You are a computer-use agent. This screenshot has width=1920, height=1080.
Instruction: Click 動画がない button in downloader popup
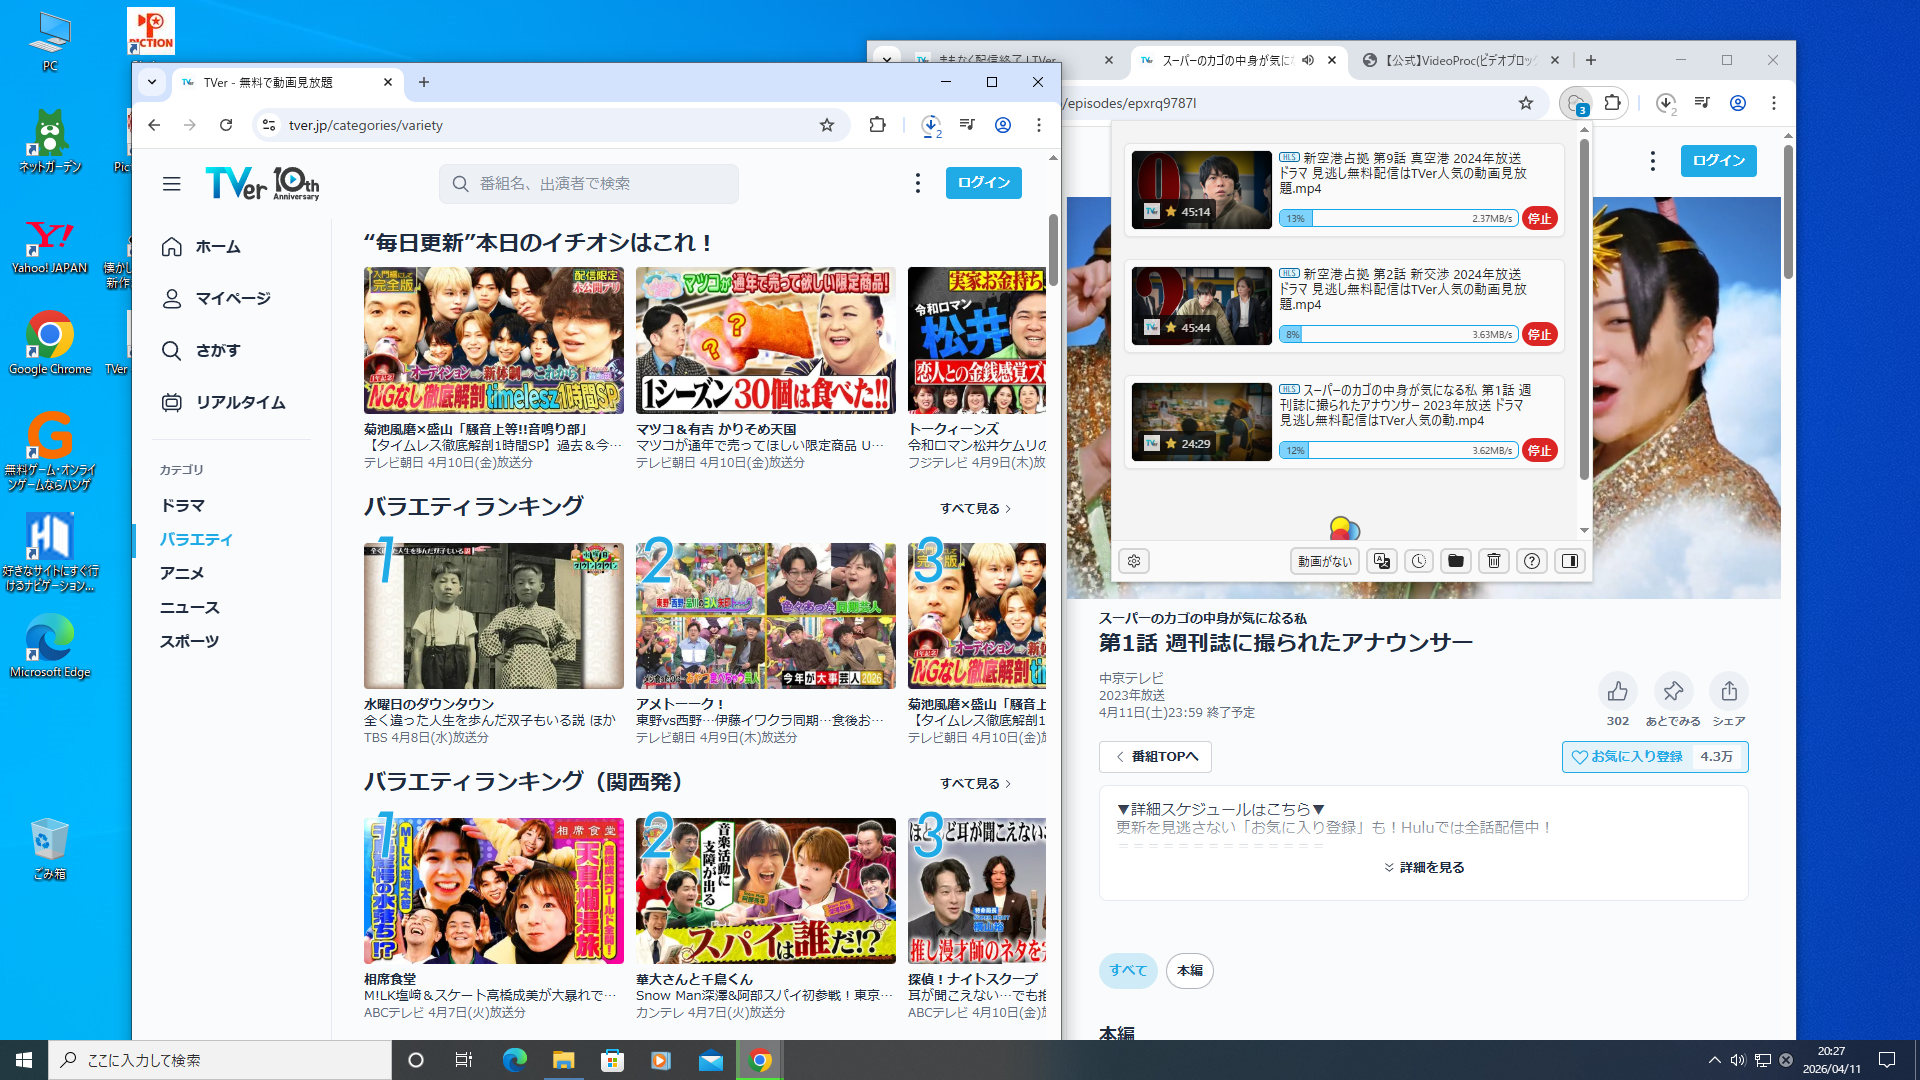(x=1325, y=561)
